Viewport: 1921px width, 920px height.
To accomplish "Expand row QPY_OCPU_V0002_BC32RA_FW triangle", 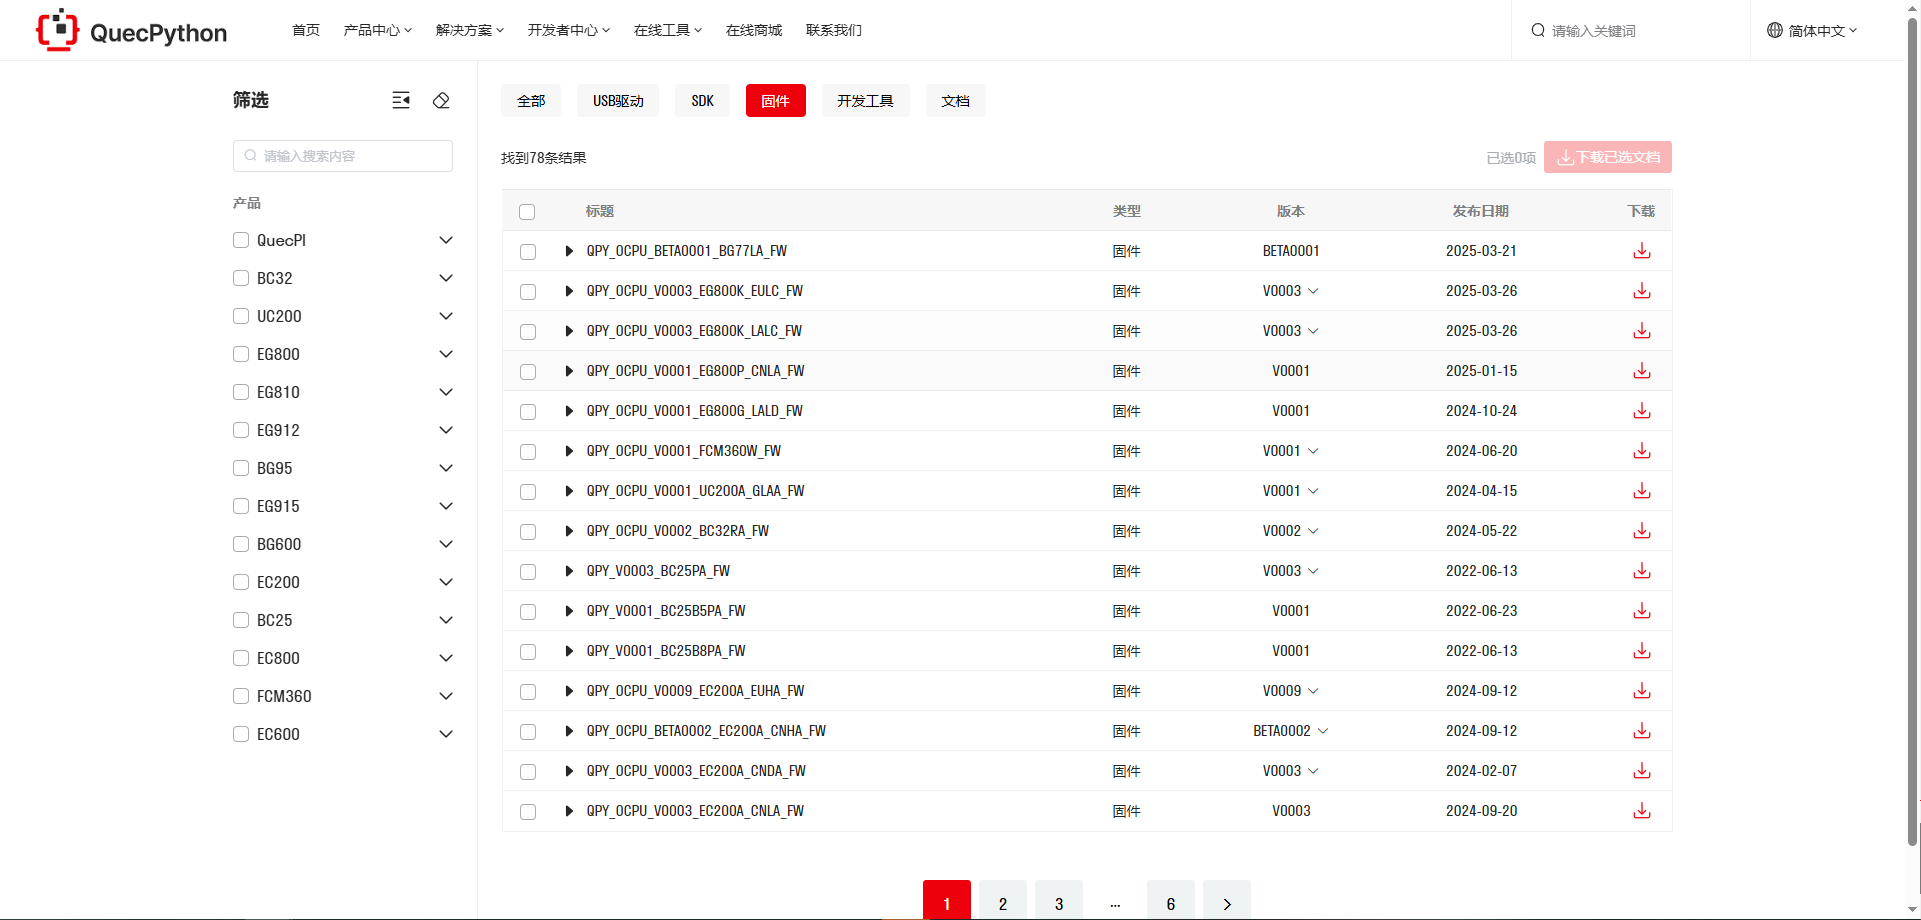I will [569, 531].
